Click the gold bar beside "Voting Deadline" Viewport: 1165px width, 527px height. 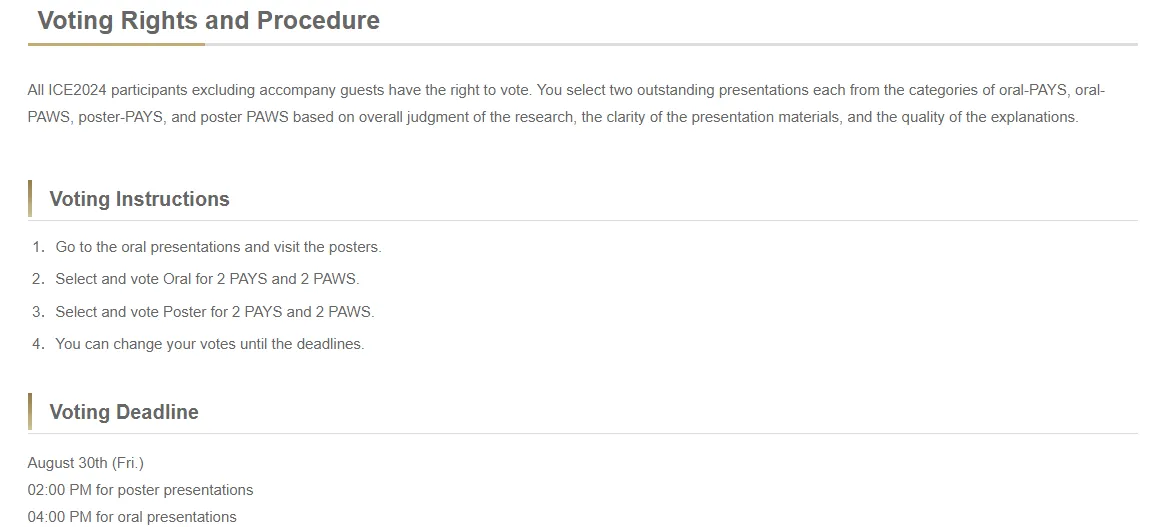(x=30, y=412)
